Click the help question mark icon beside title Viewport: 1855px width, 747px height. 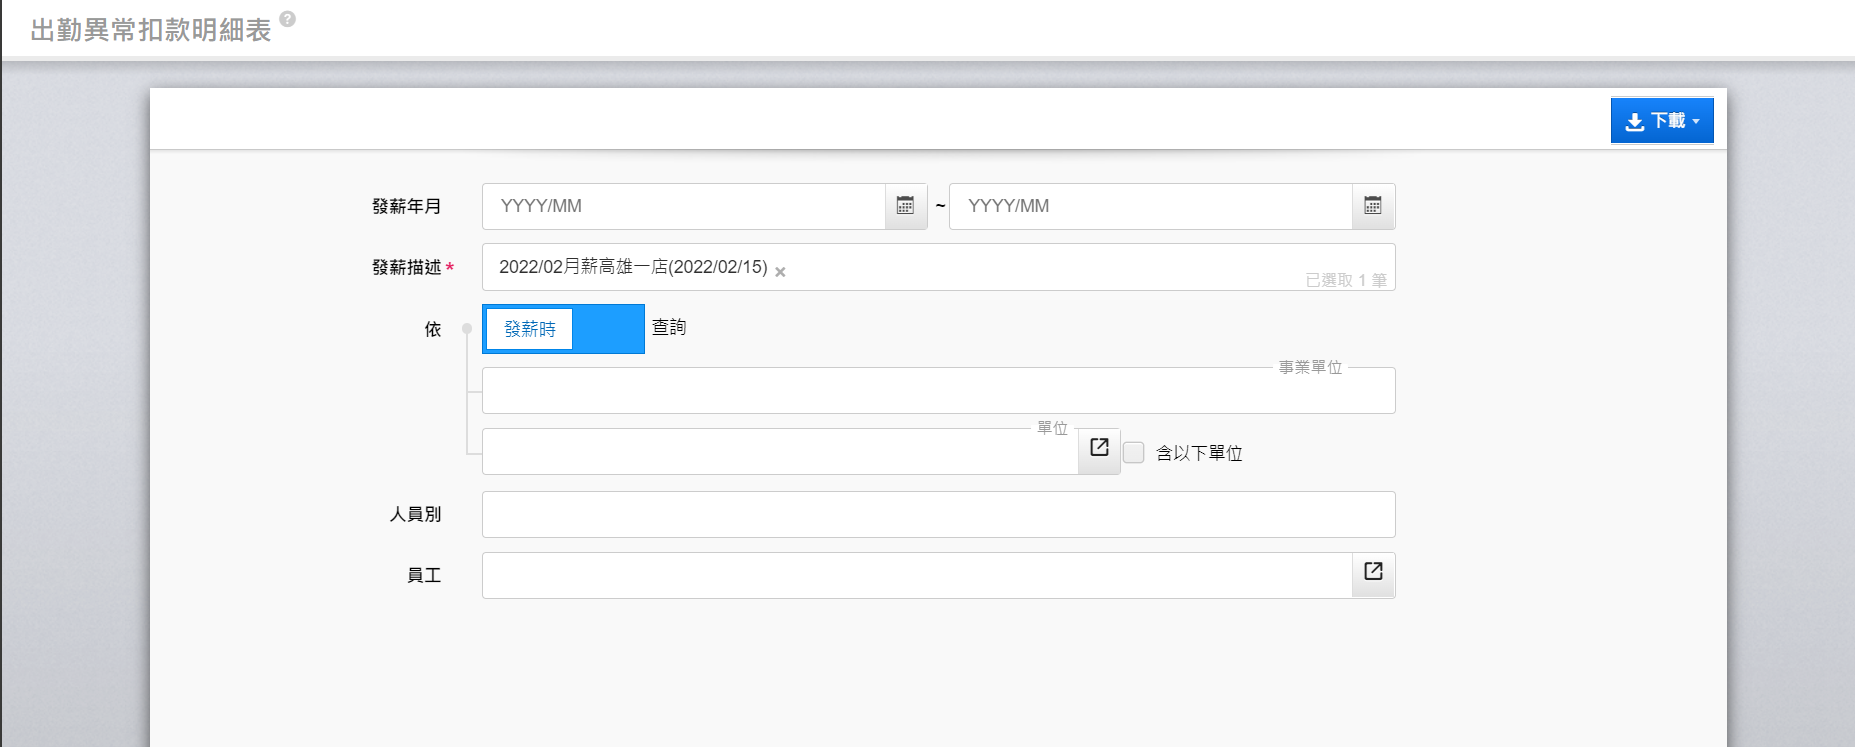[x=288, y=19]
